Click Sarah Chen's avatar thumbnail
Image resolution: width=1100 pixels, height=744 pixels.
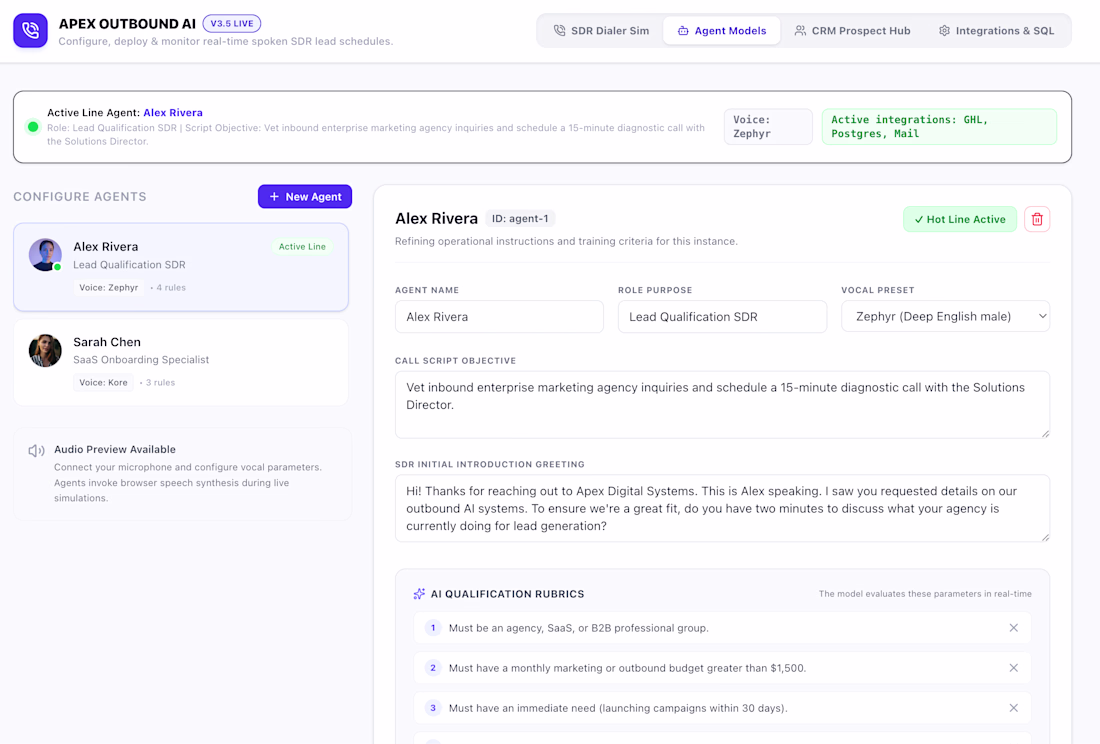(45, 350)
